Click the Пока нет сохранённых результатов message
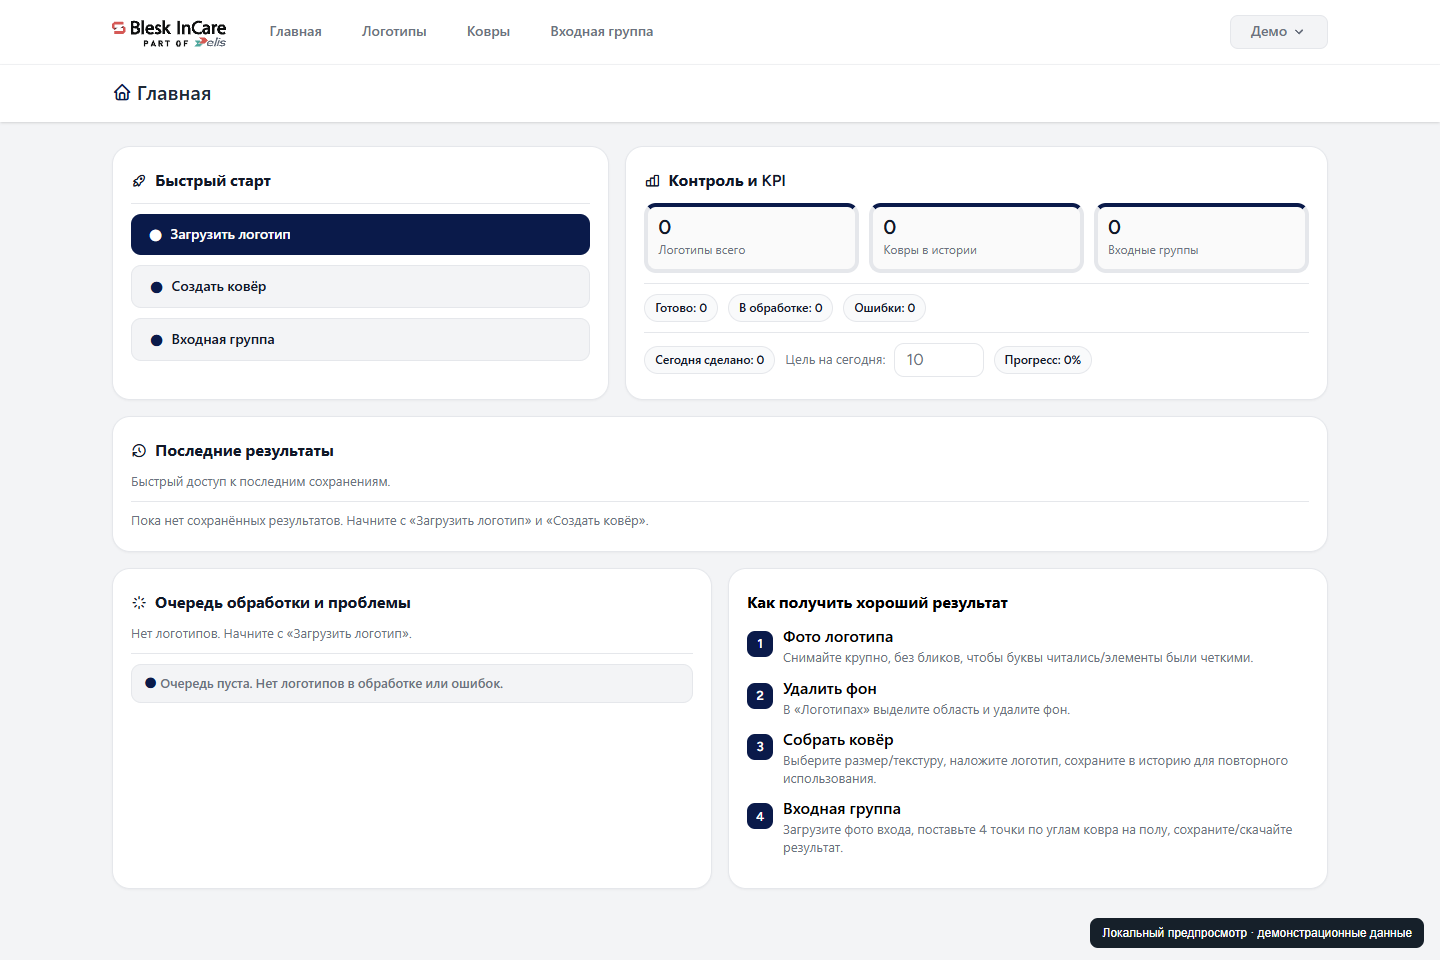1440x960 pixels. coord(390,521)
